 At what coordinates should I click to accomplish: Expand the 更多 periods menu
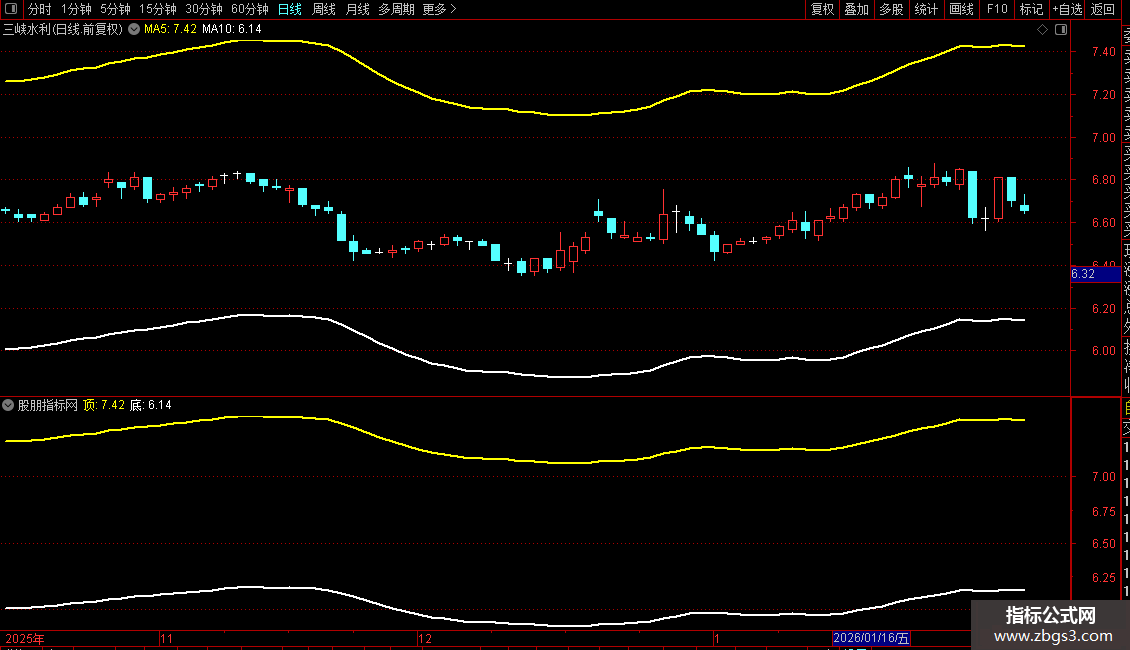click(x=439, y=9)
